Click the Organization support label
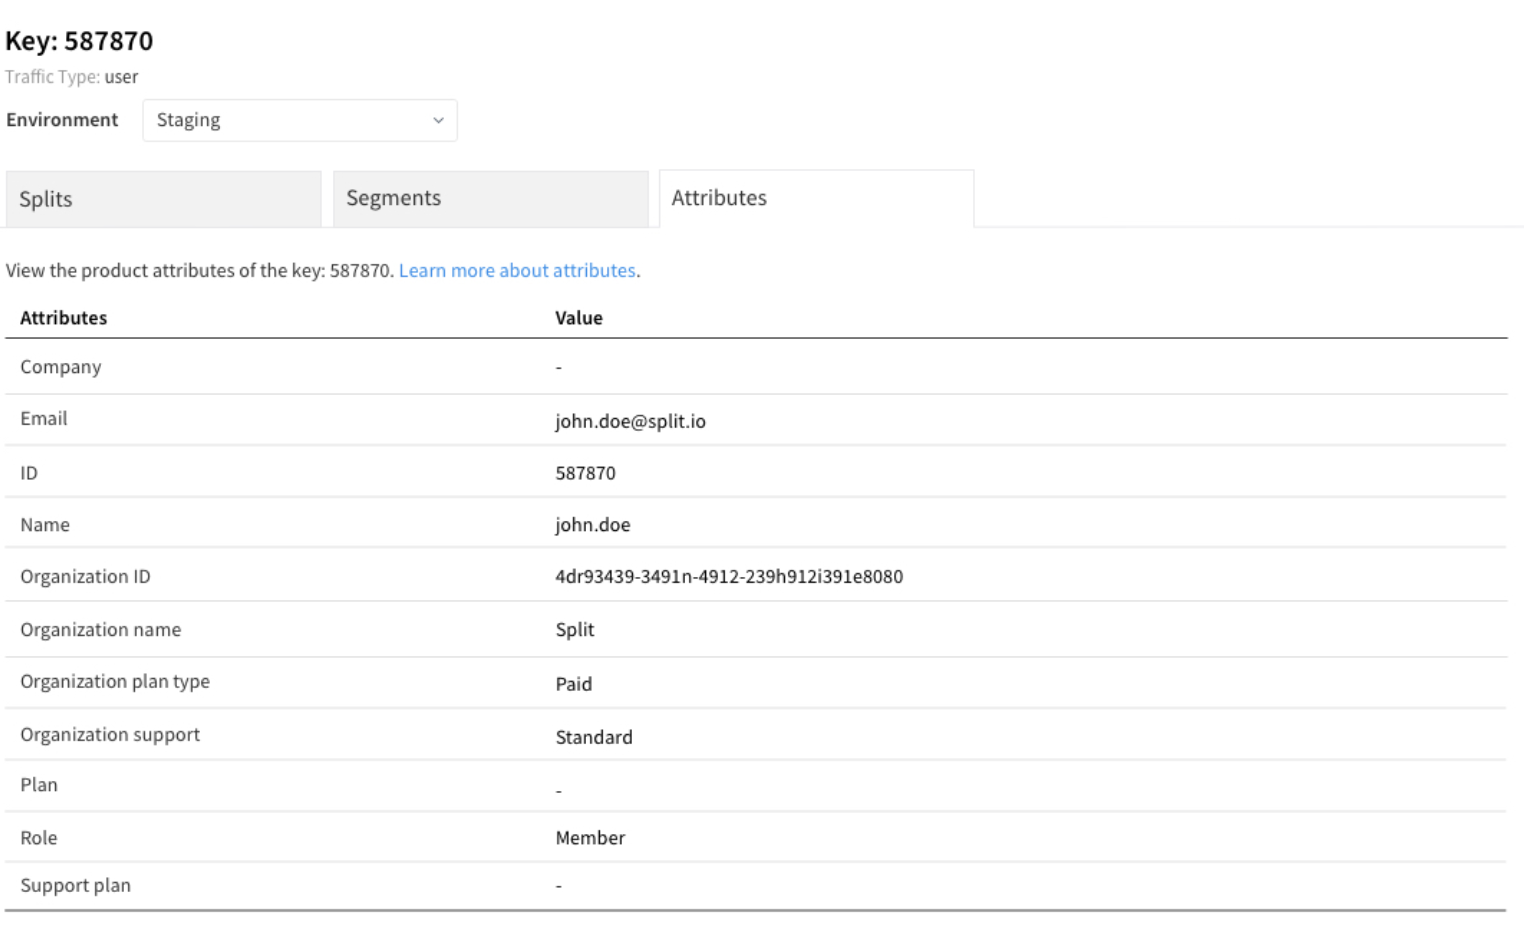The height and width of the screenshot is (932, 1524). (x=110, y=735)
